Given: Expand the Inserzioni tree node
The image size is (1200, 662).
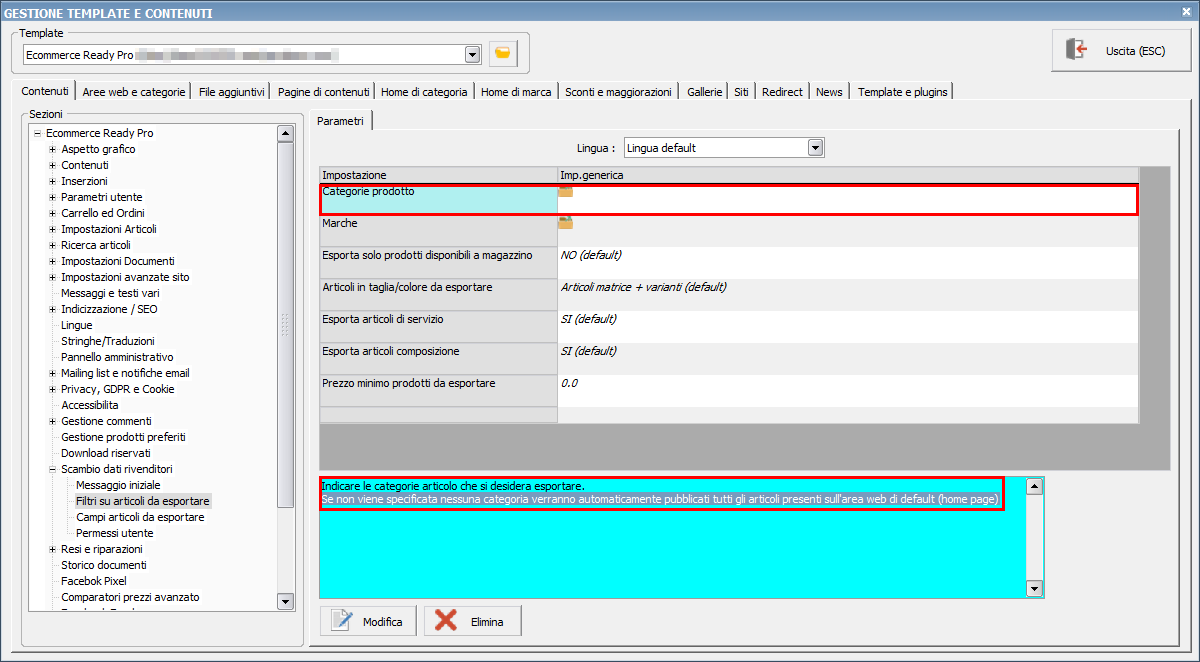Looking at the screenshot, I should [x=52, y=181].
